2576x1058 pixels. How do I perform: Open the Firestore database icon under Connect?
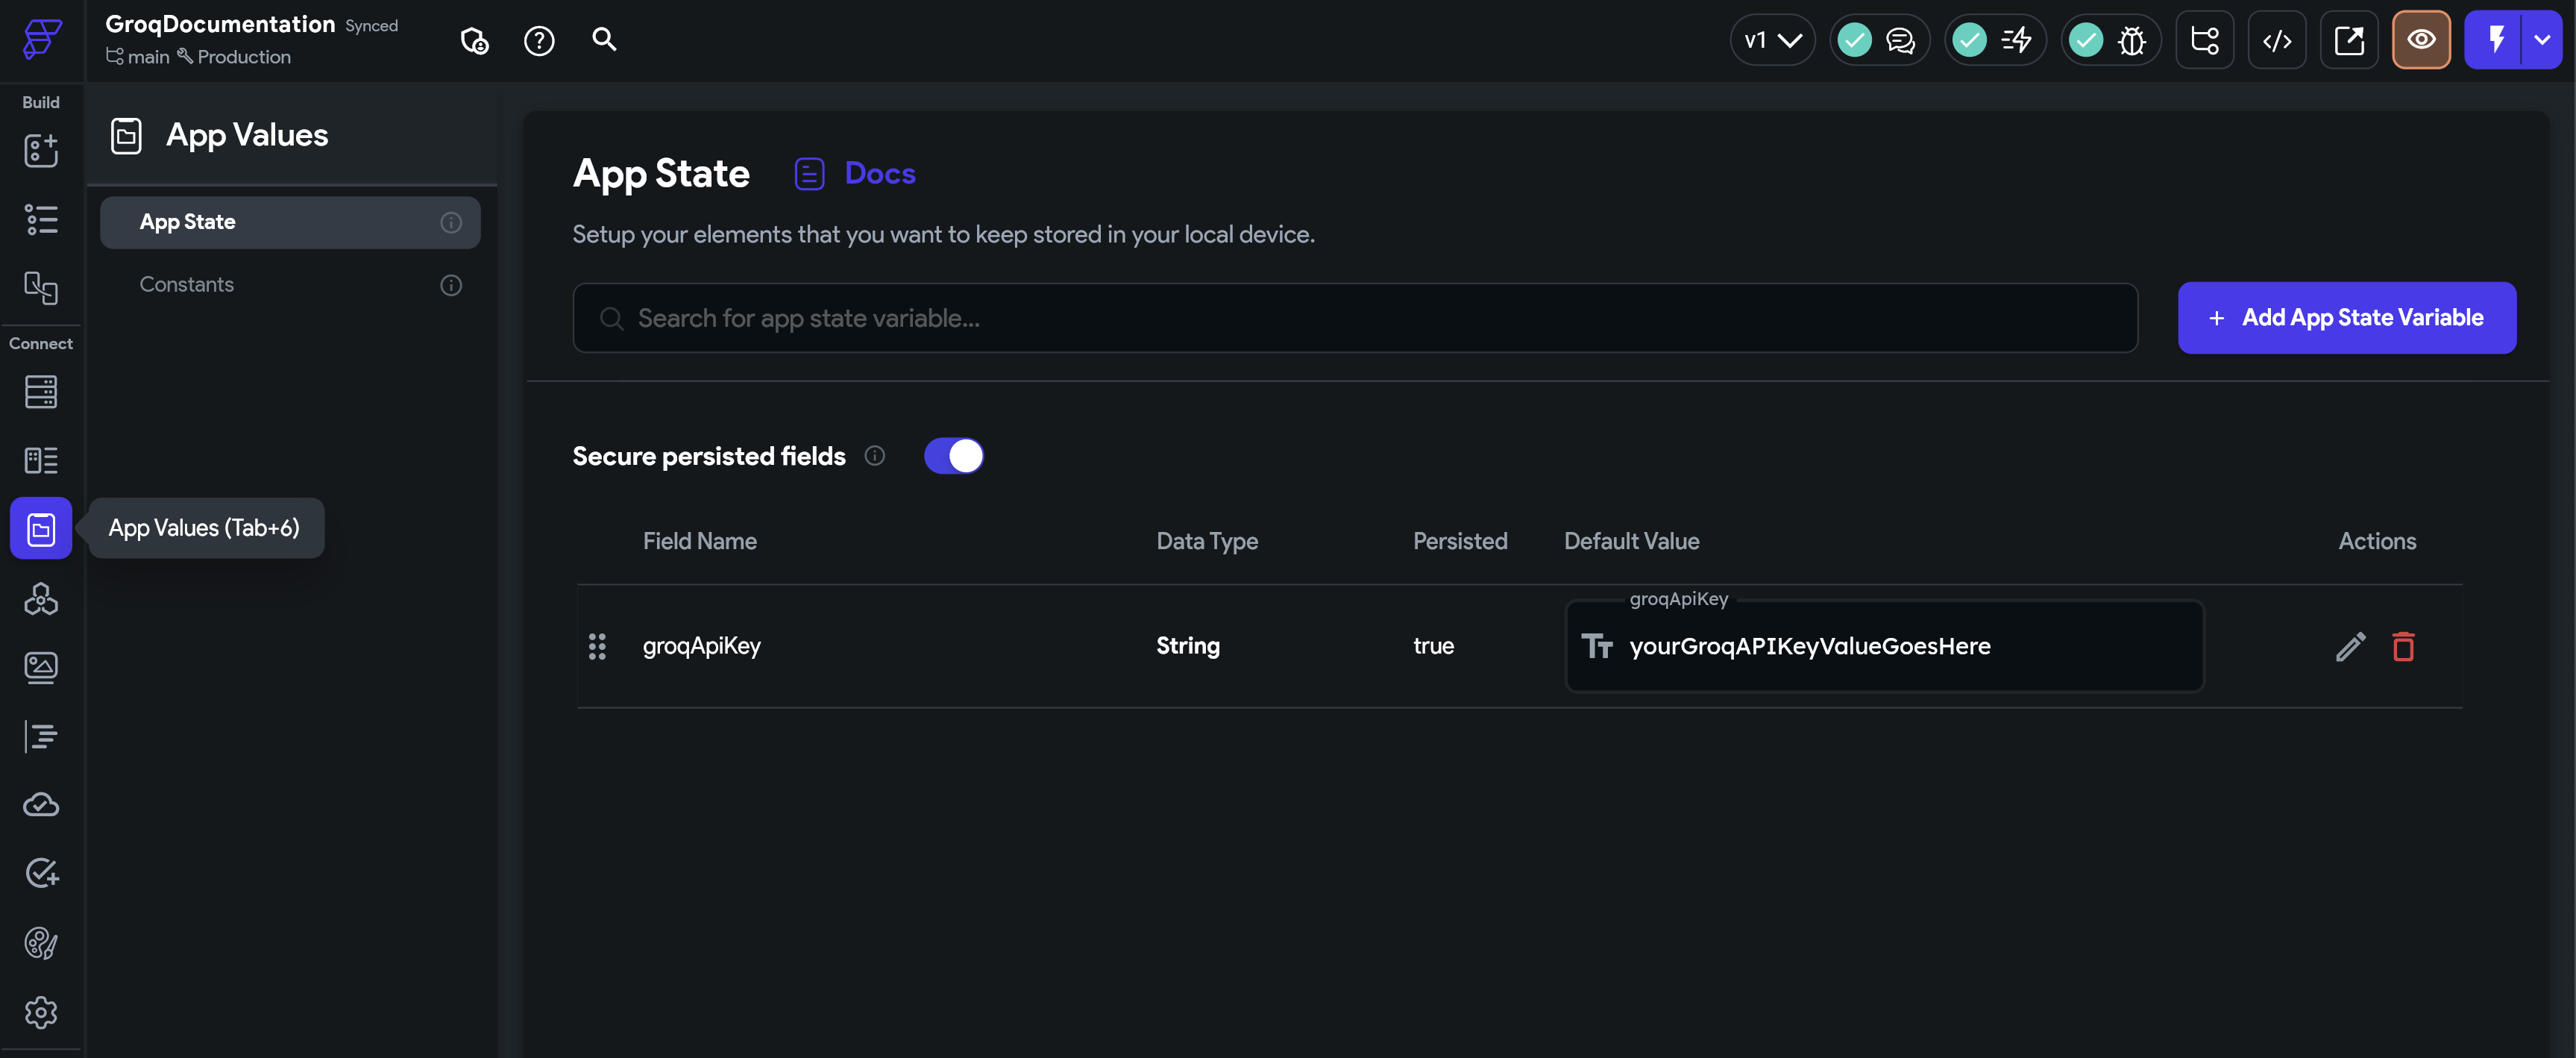[x=41, y=392]
